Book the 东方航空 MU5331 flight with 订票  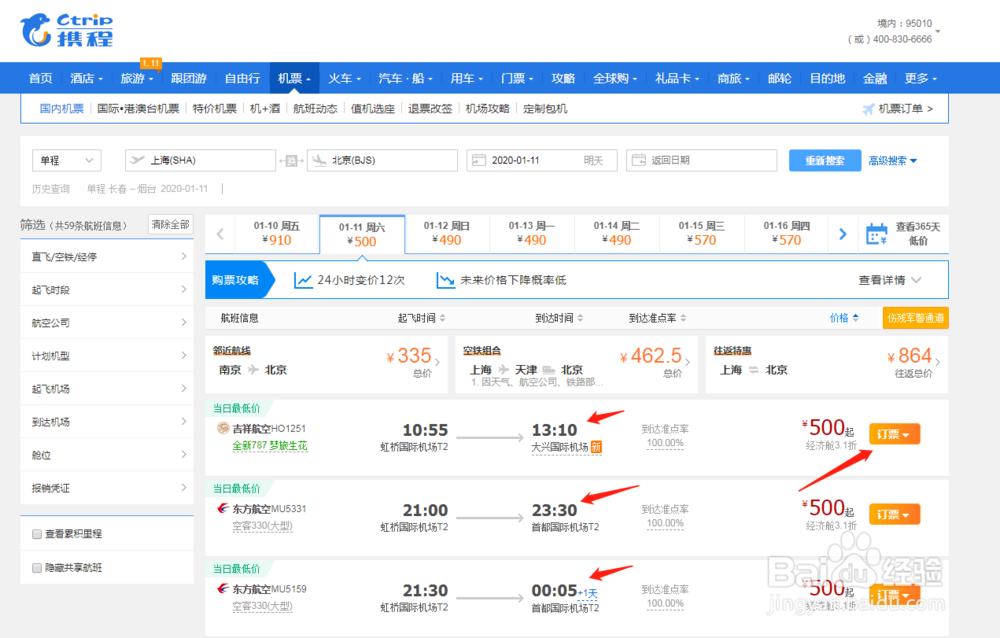894,514
